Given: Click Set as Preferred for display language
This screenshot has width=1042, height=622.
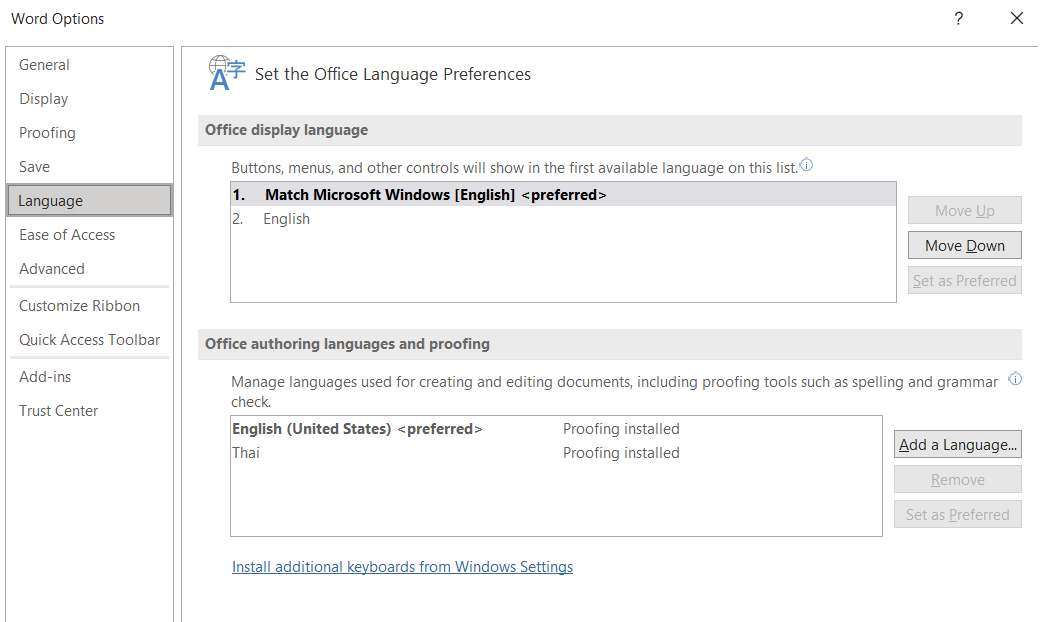Looking at the screenshot, I should pyautogui.click(x=964, y=280).
